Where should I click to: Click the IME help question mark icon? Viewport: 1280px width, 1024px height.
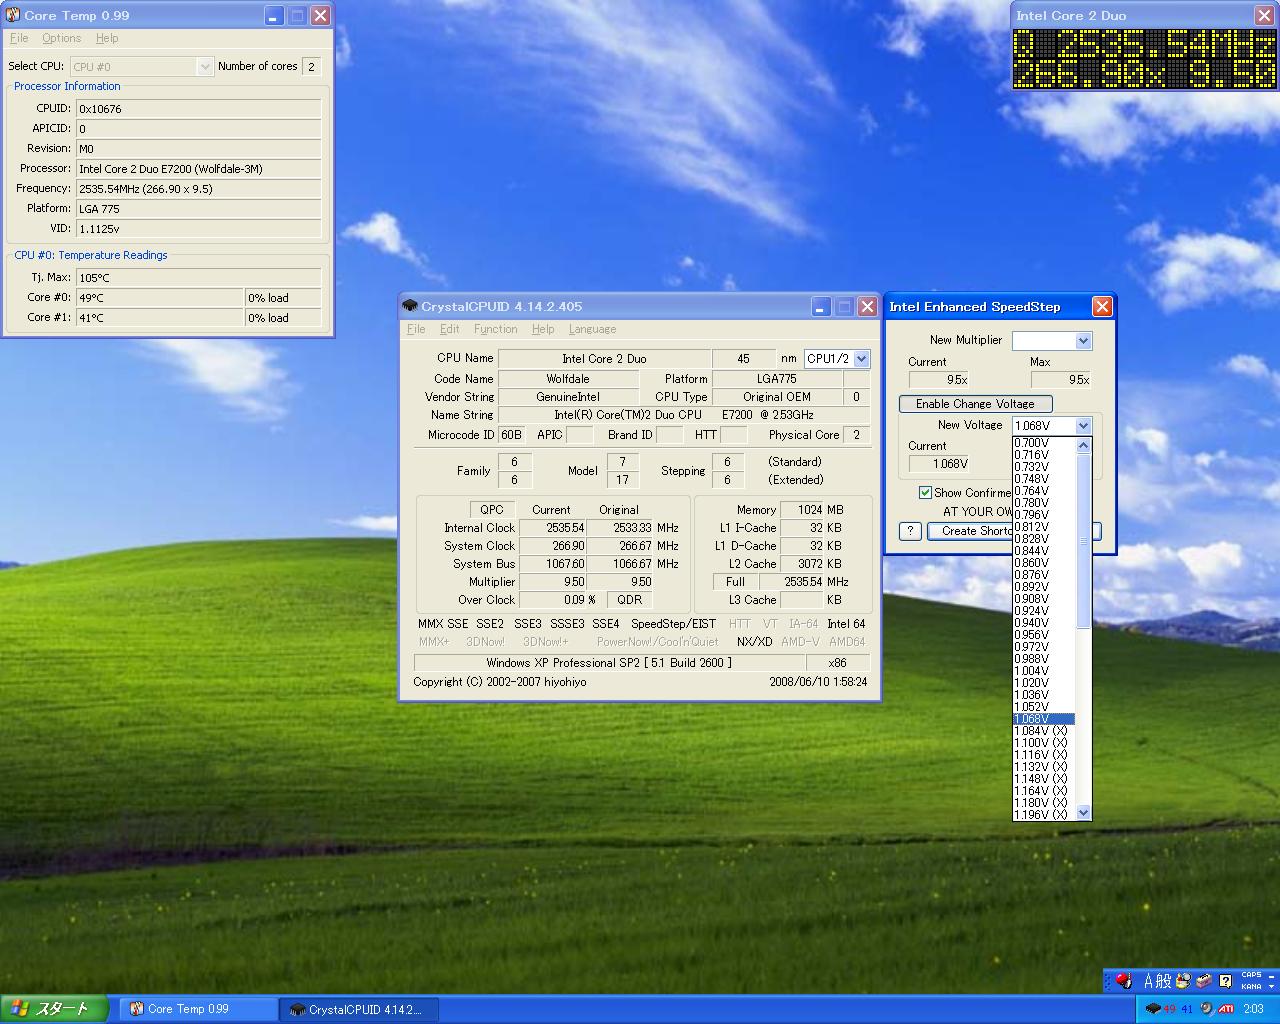(x=1225, y=981)
